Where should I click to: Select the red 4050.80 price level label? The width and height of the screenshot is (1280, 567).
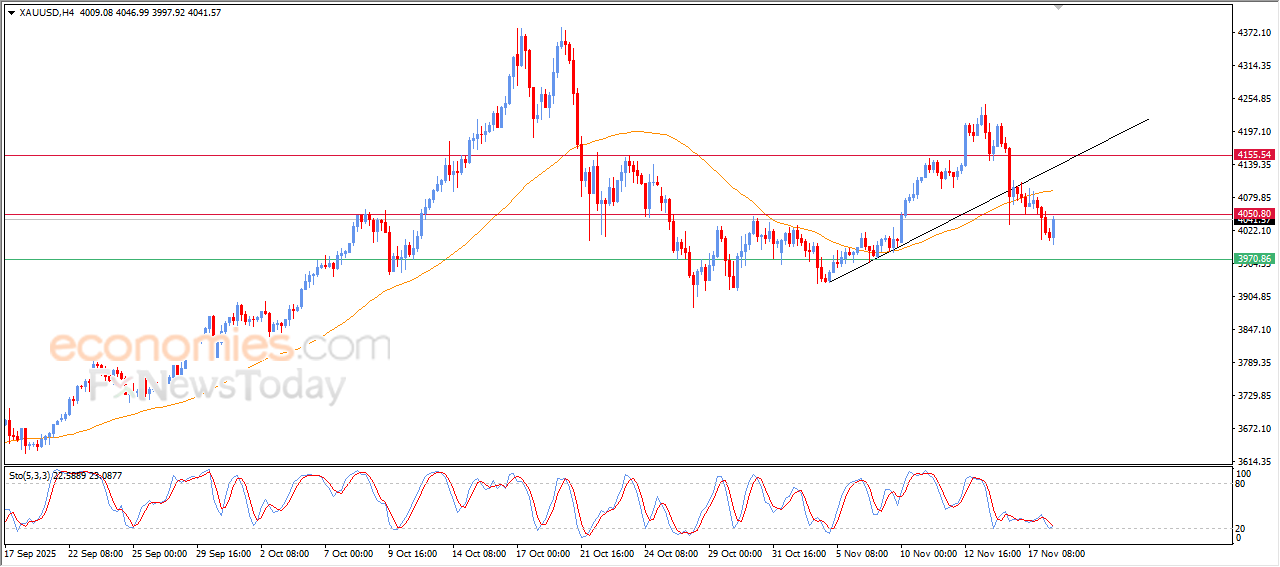[1253, 214]
